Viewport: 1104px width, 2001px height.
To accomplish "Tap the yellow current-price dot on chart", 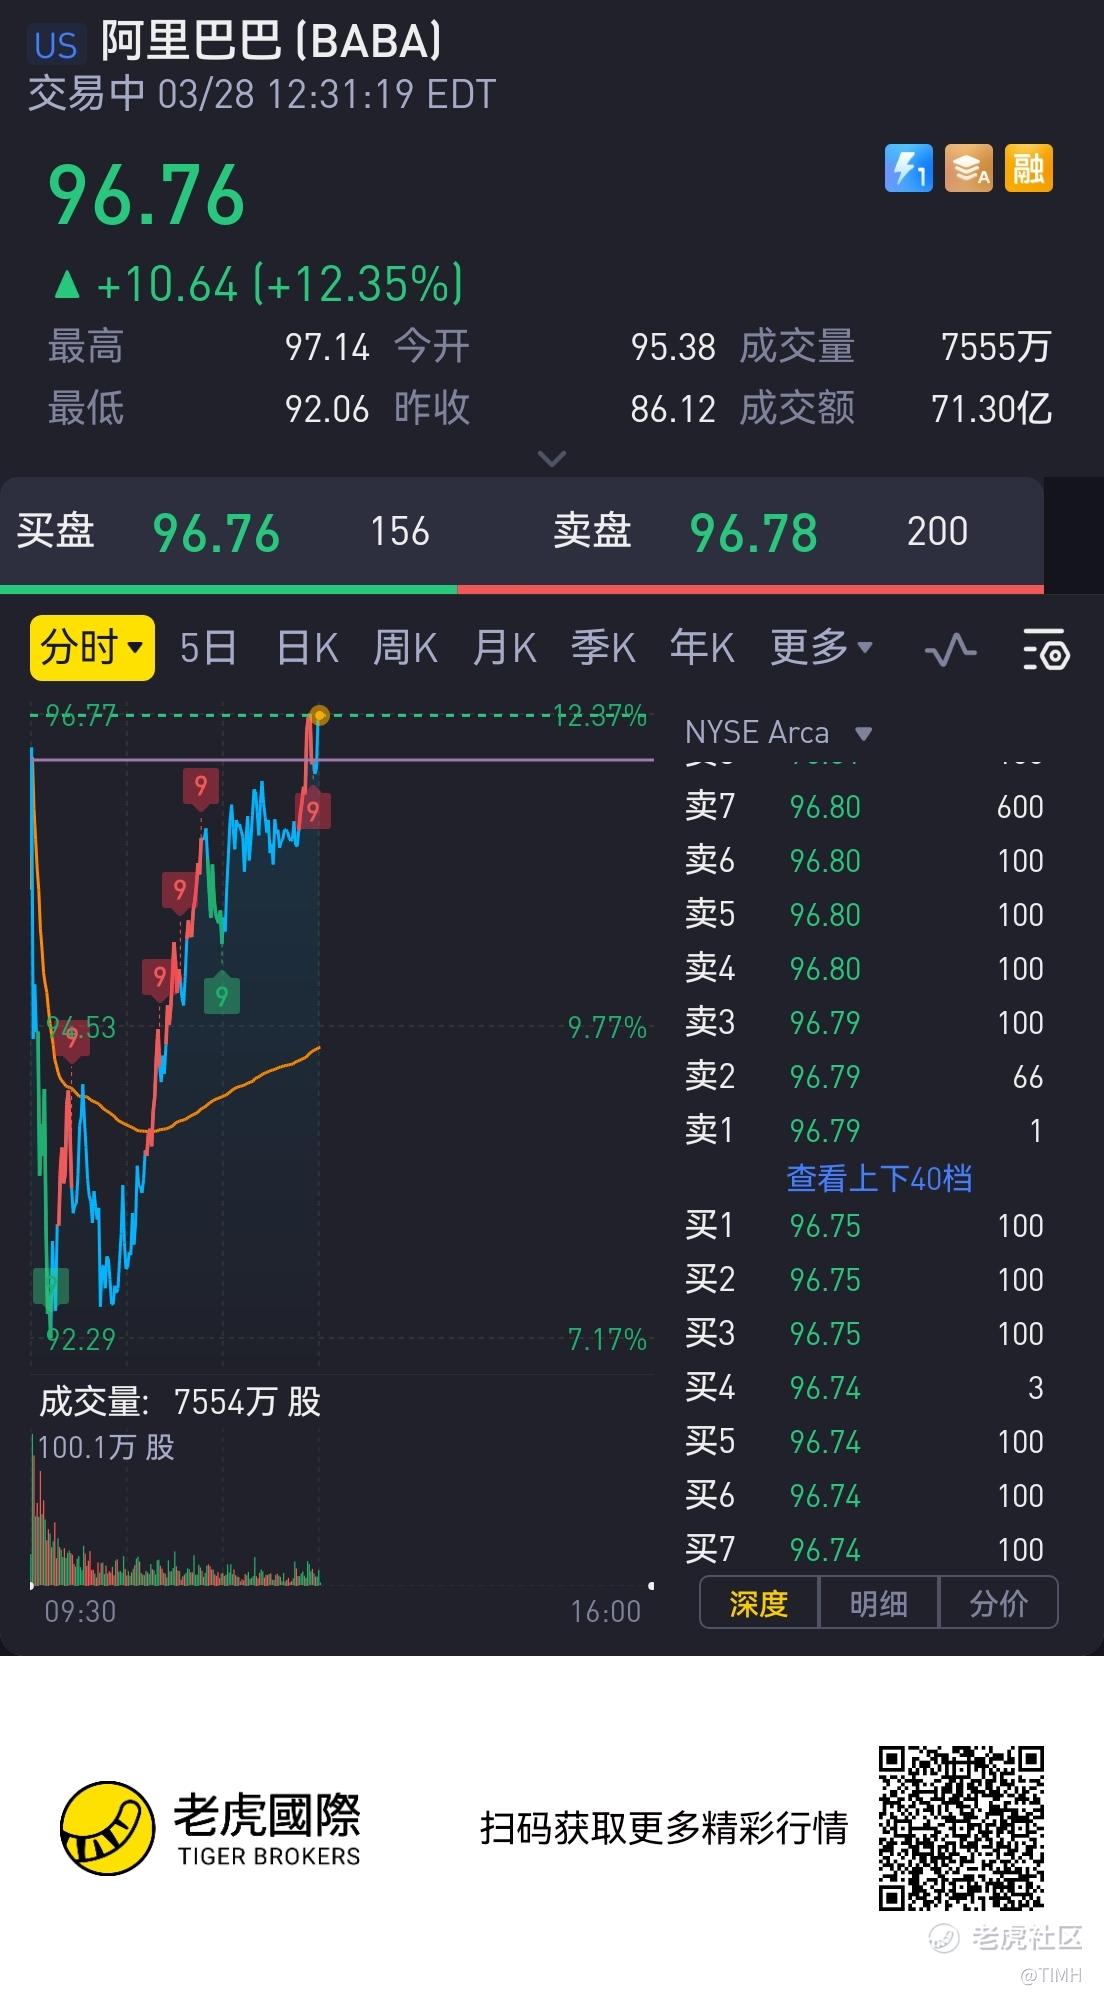I will coord(319,715).
